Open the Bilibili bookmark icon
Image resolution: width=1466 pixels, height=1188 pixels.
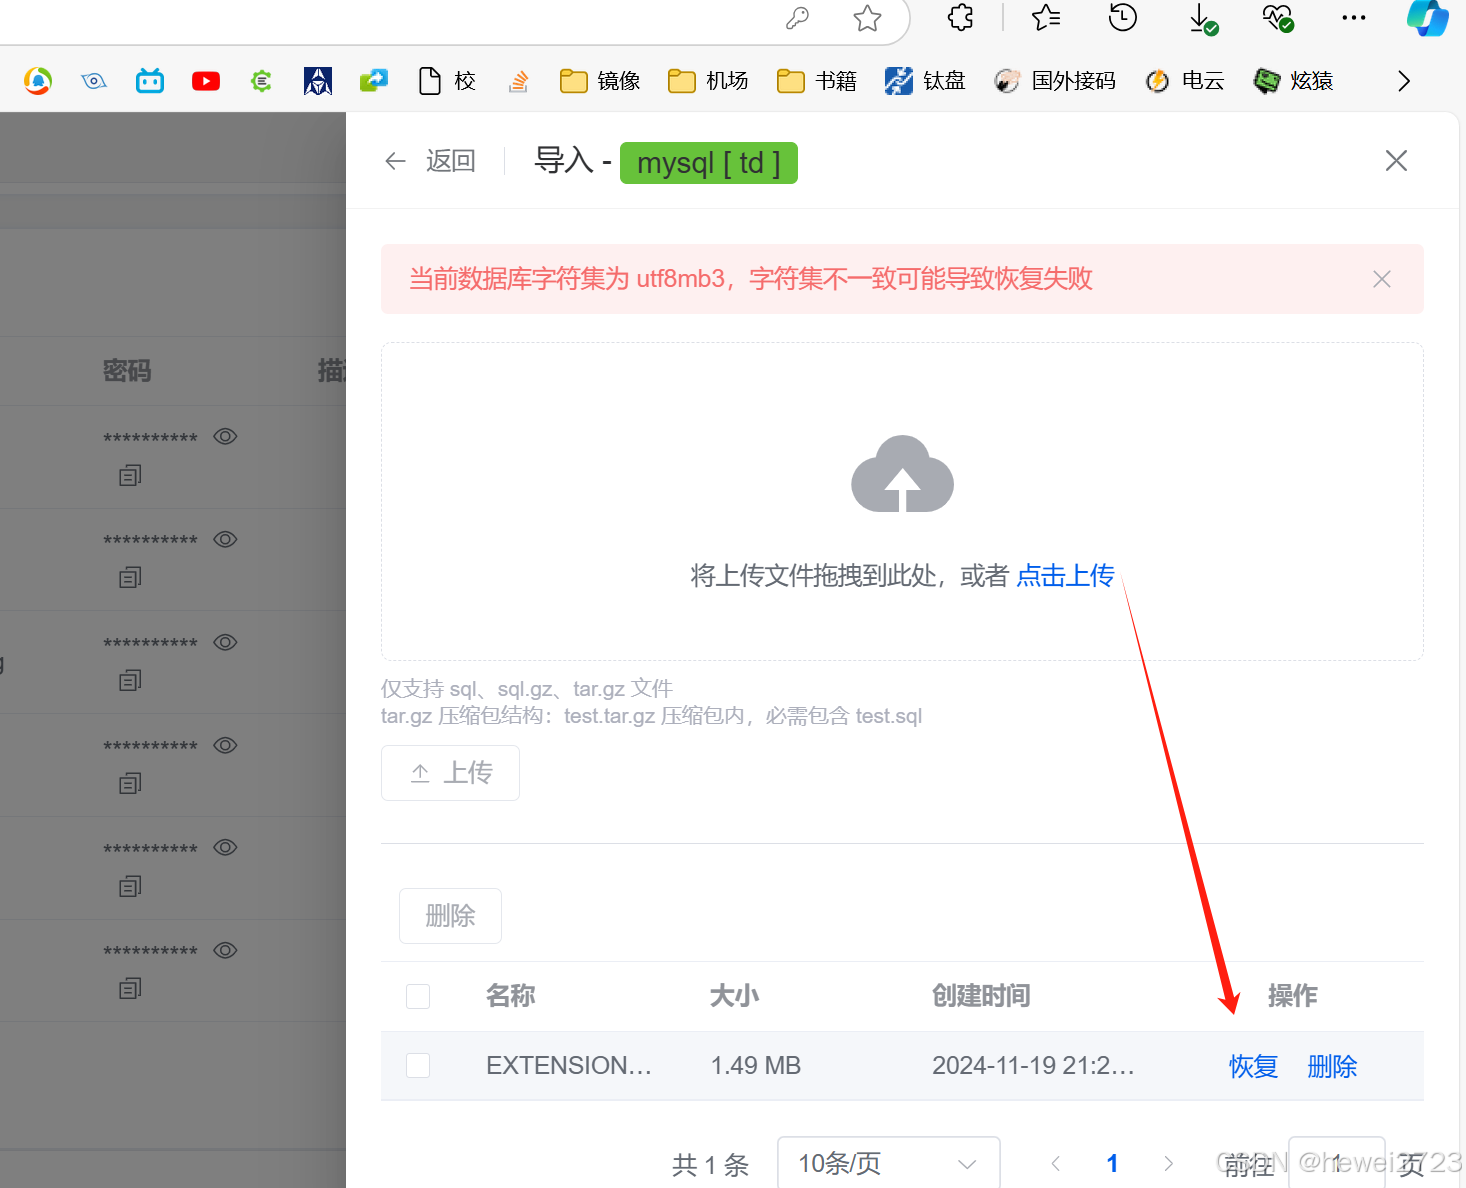149,81
